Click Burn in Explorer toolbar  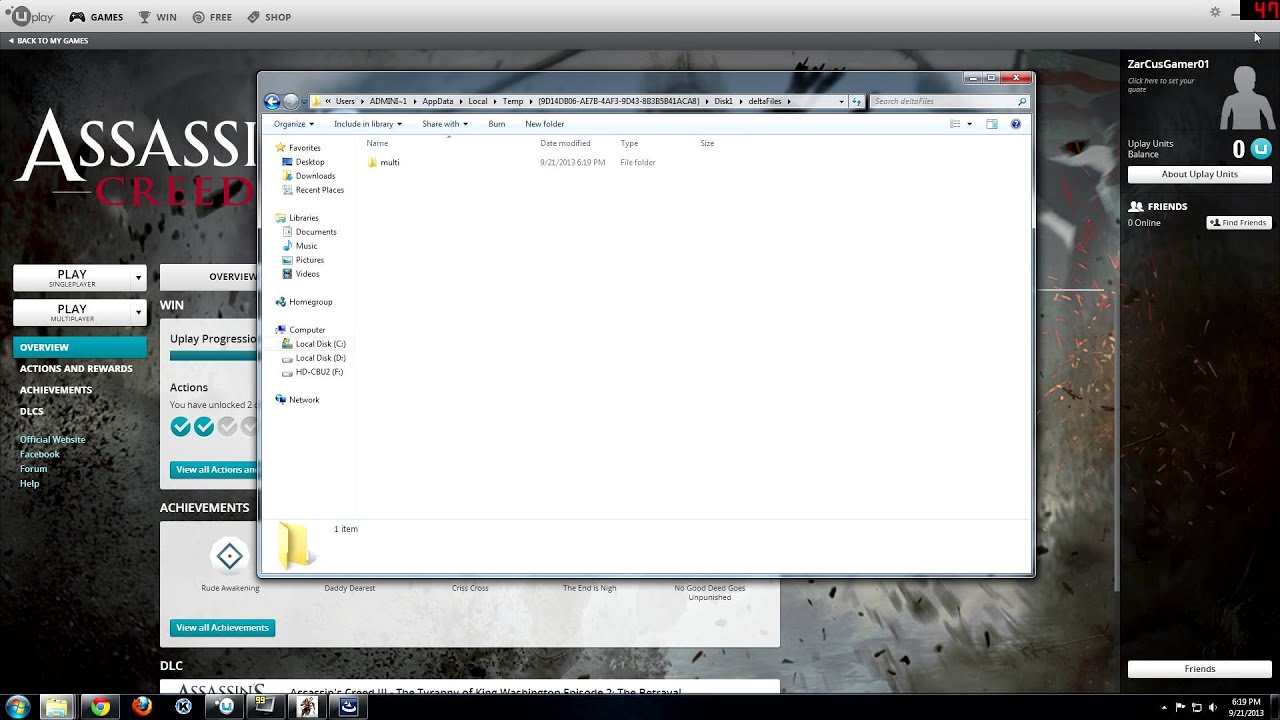pyautogui.click(x=497, y=124)
